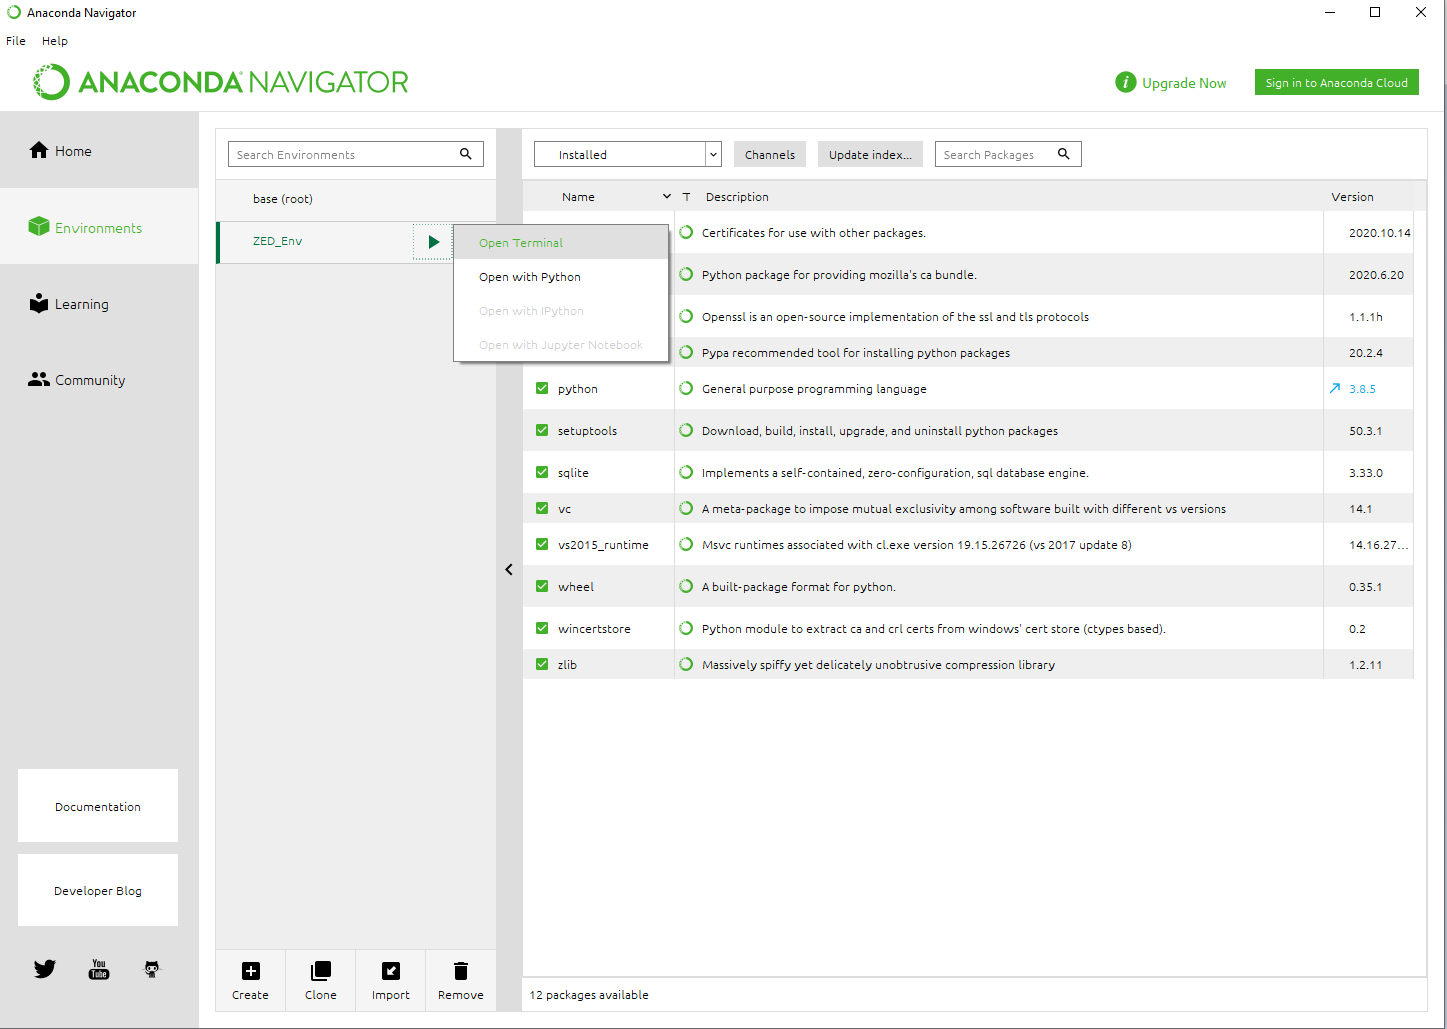Uncheck the python package checkbox
1447x1029 pixels.
pyautogui.click(x=542, y=388)
